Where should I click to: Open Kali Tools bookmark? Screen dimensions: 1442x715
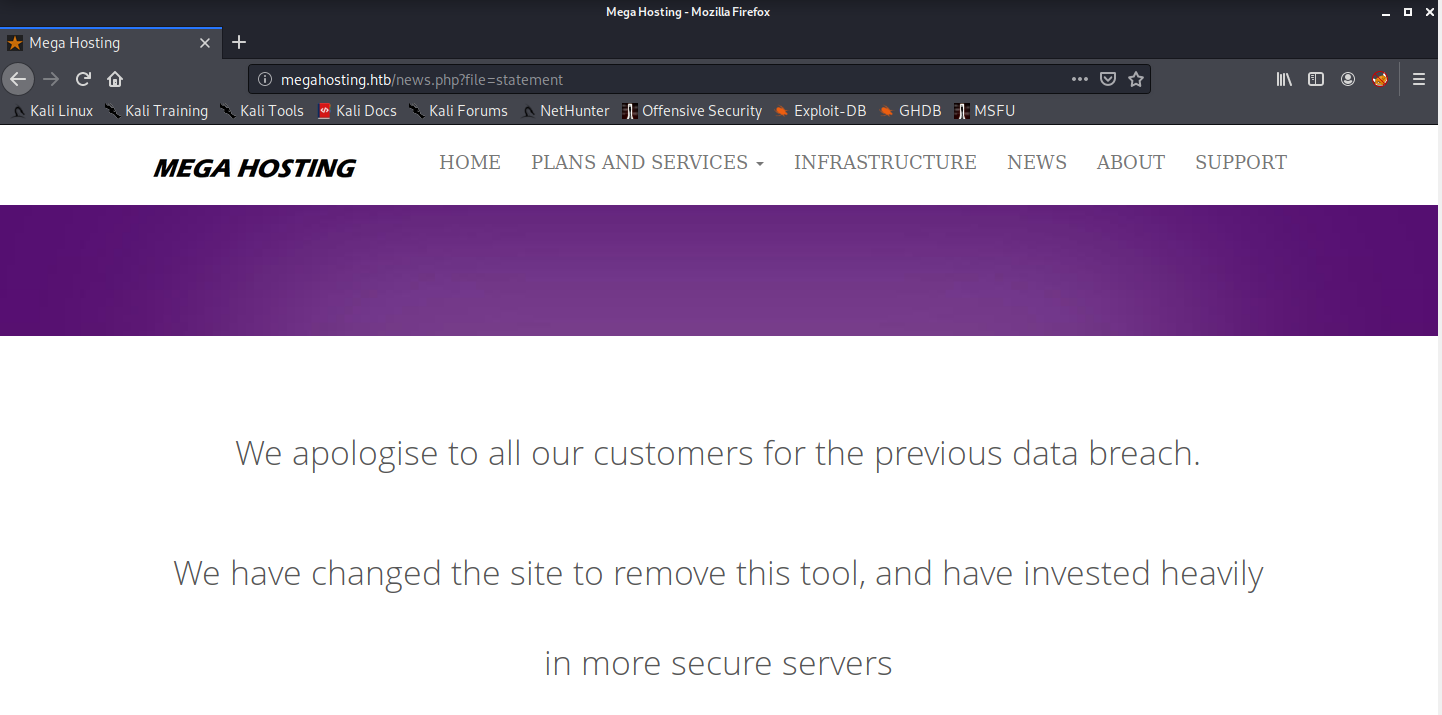[x=262, y=111]
